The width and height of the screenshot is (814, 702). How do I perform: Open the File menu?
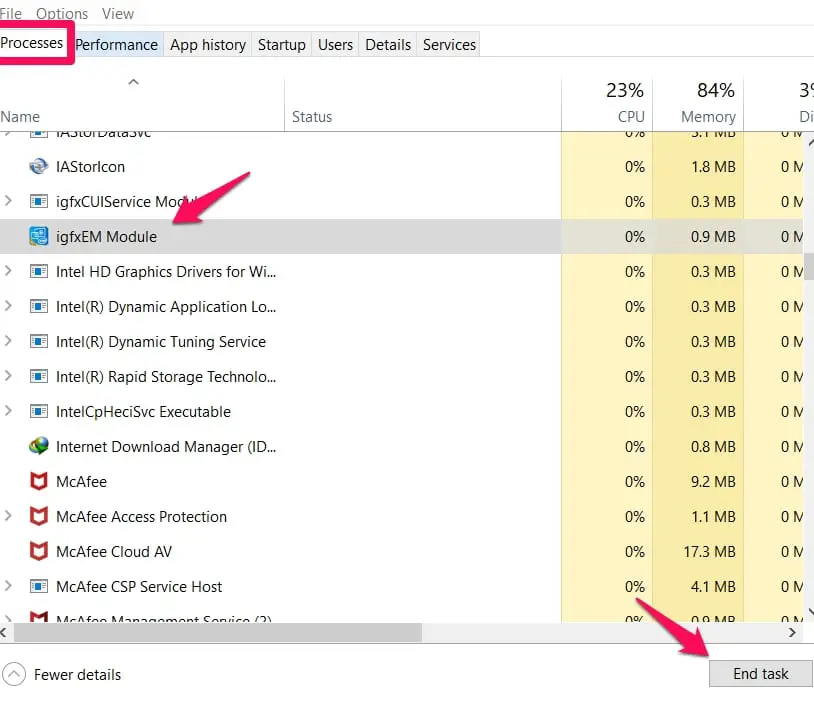(x=10, y=14)
